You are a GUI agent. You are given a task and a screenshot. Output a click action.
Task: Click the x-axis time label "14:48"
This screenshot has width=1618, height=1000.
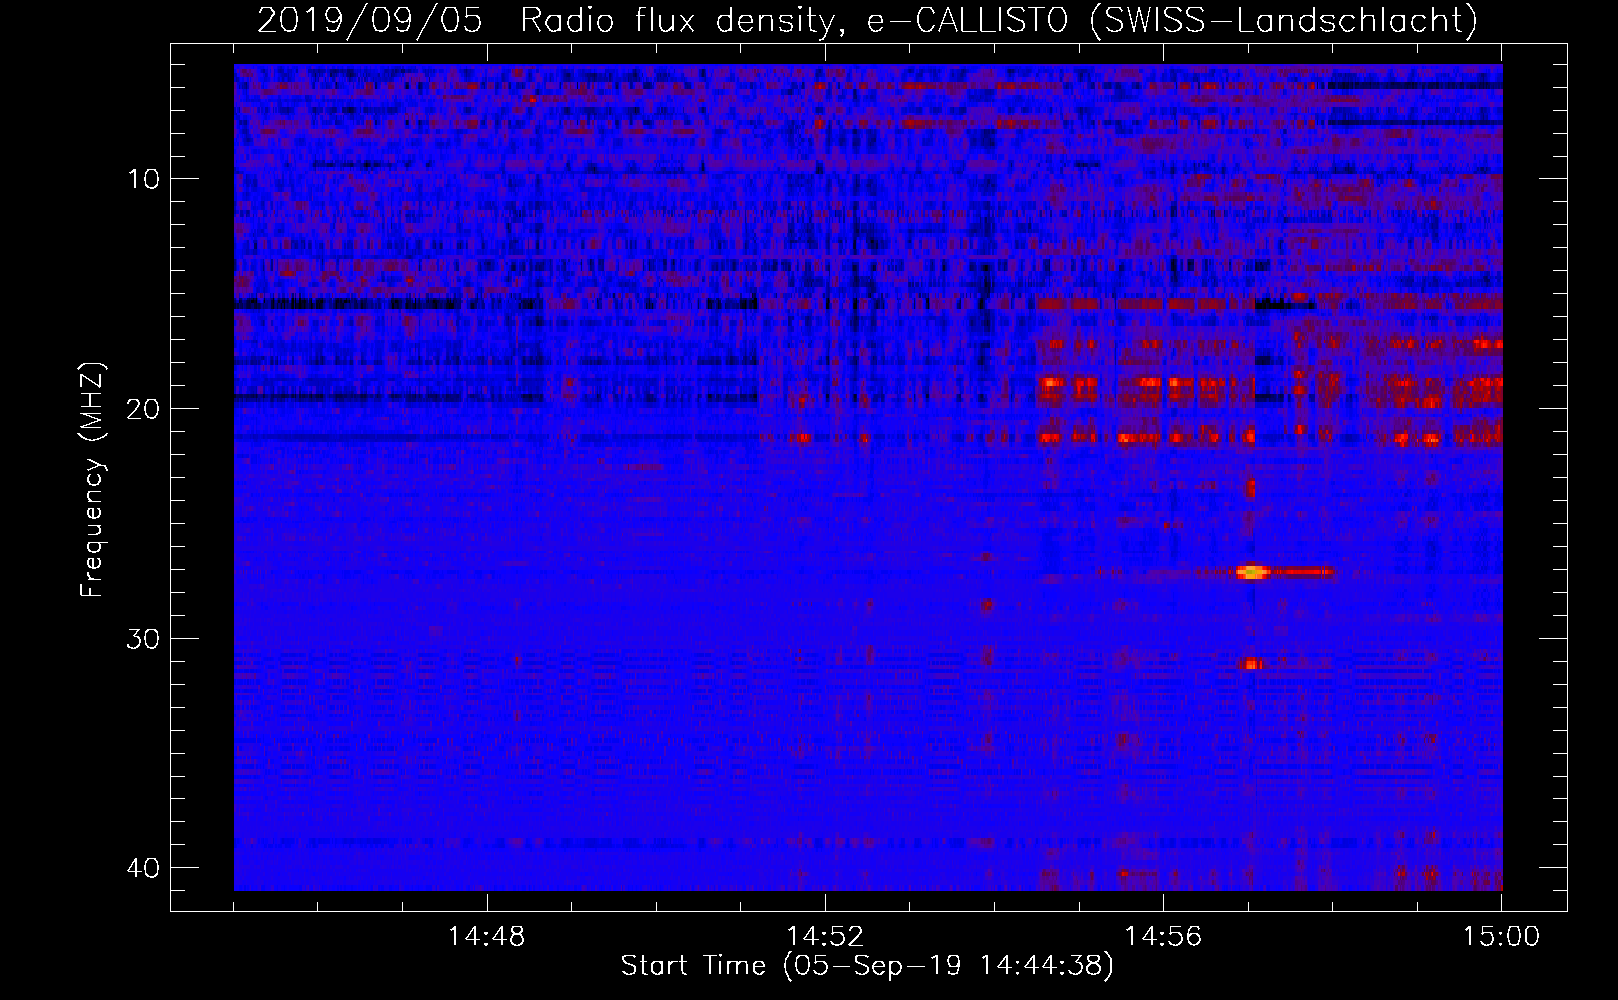pyautogui.click(x=487, y=937)
